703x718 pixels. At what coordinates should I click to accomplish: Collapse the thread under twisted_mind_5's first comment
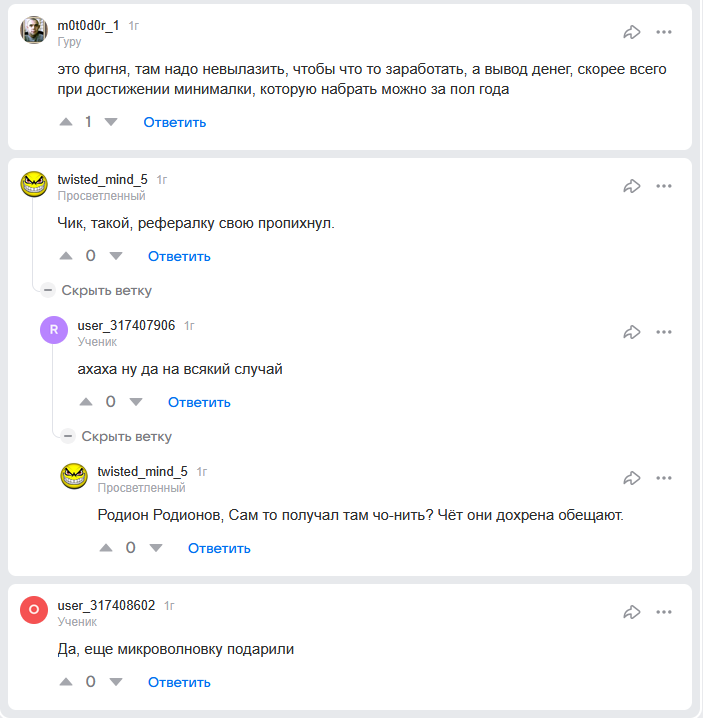(x=98, y=290)
